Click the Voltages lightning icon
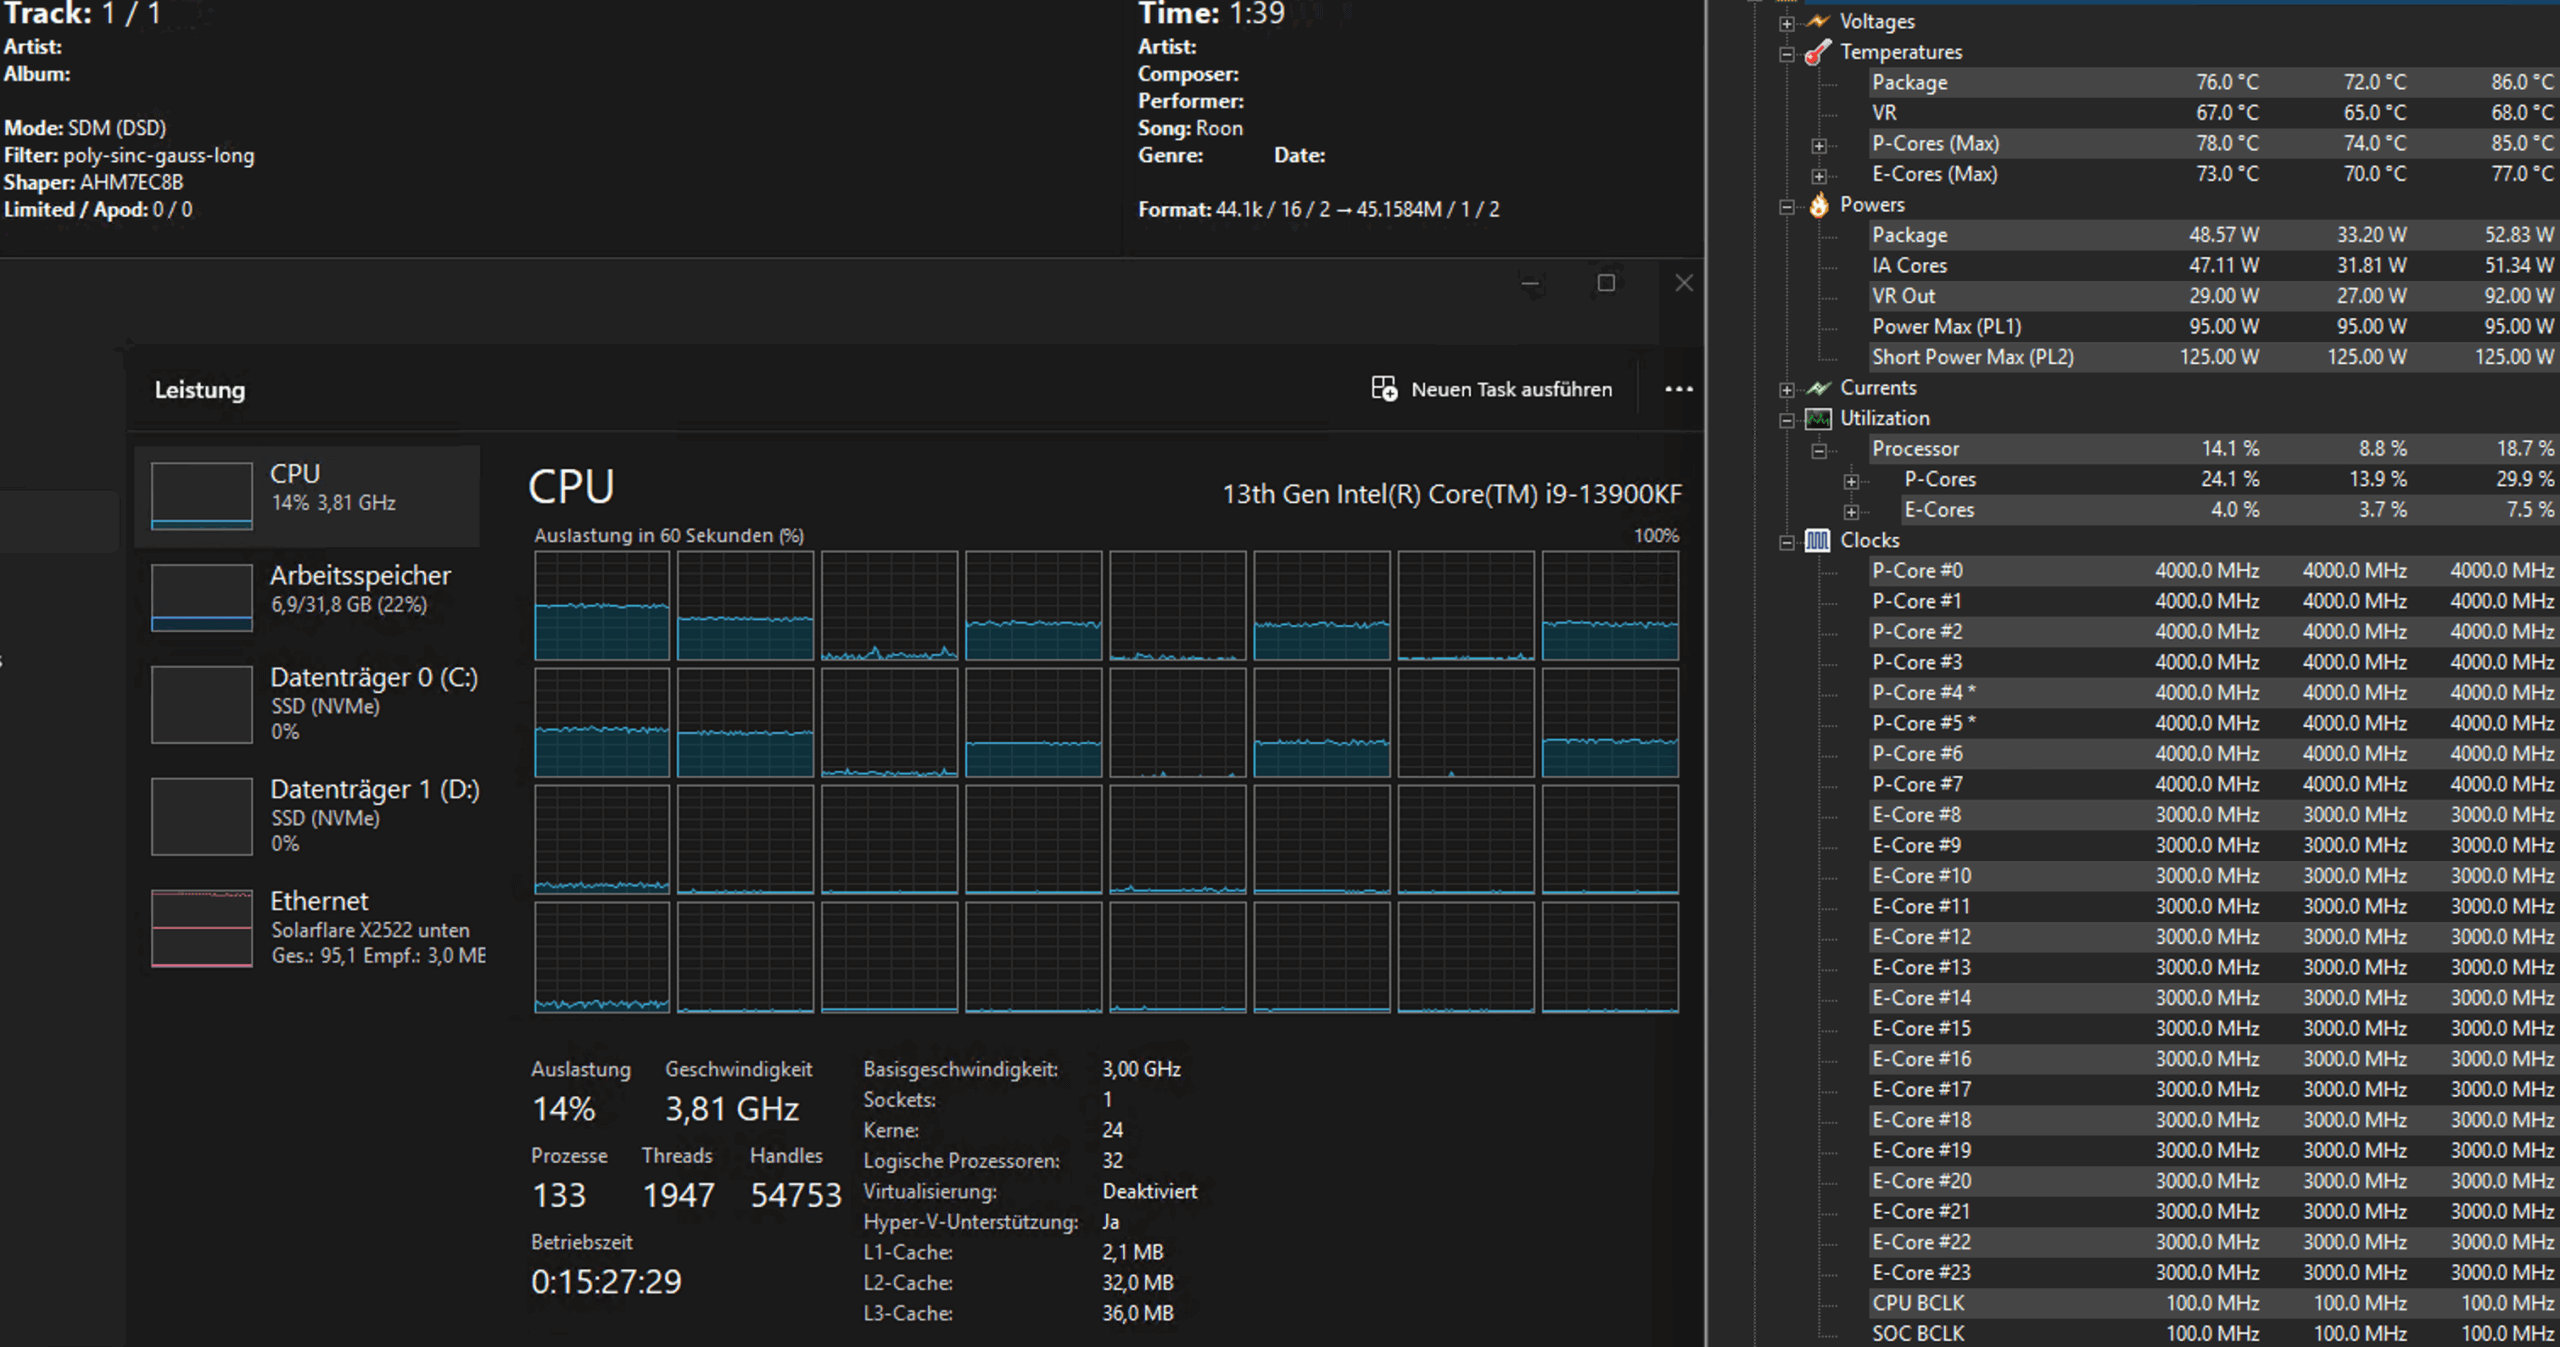The width and height of the screenshot is (2560, 1347). coord(1818,21)
